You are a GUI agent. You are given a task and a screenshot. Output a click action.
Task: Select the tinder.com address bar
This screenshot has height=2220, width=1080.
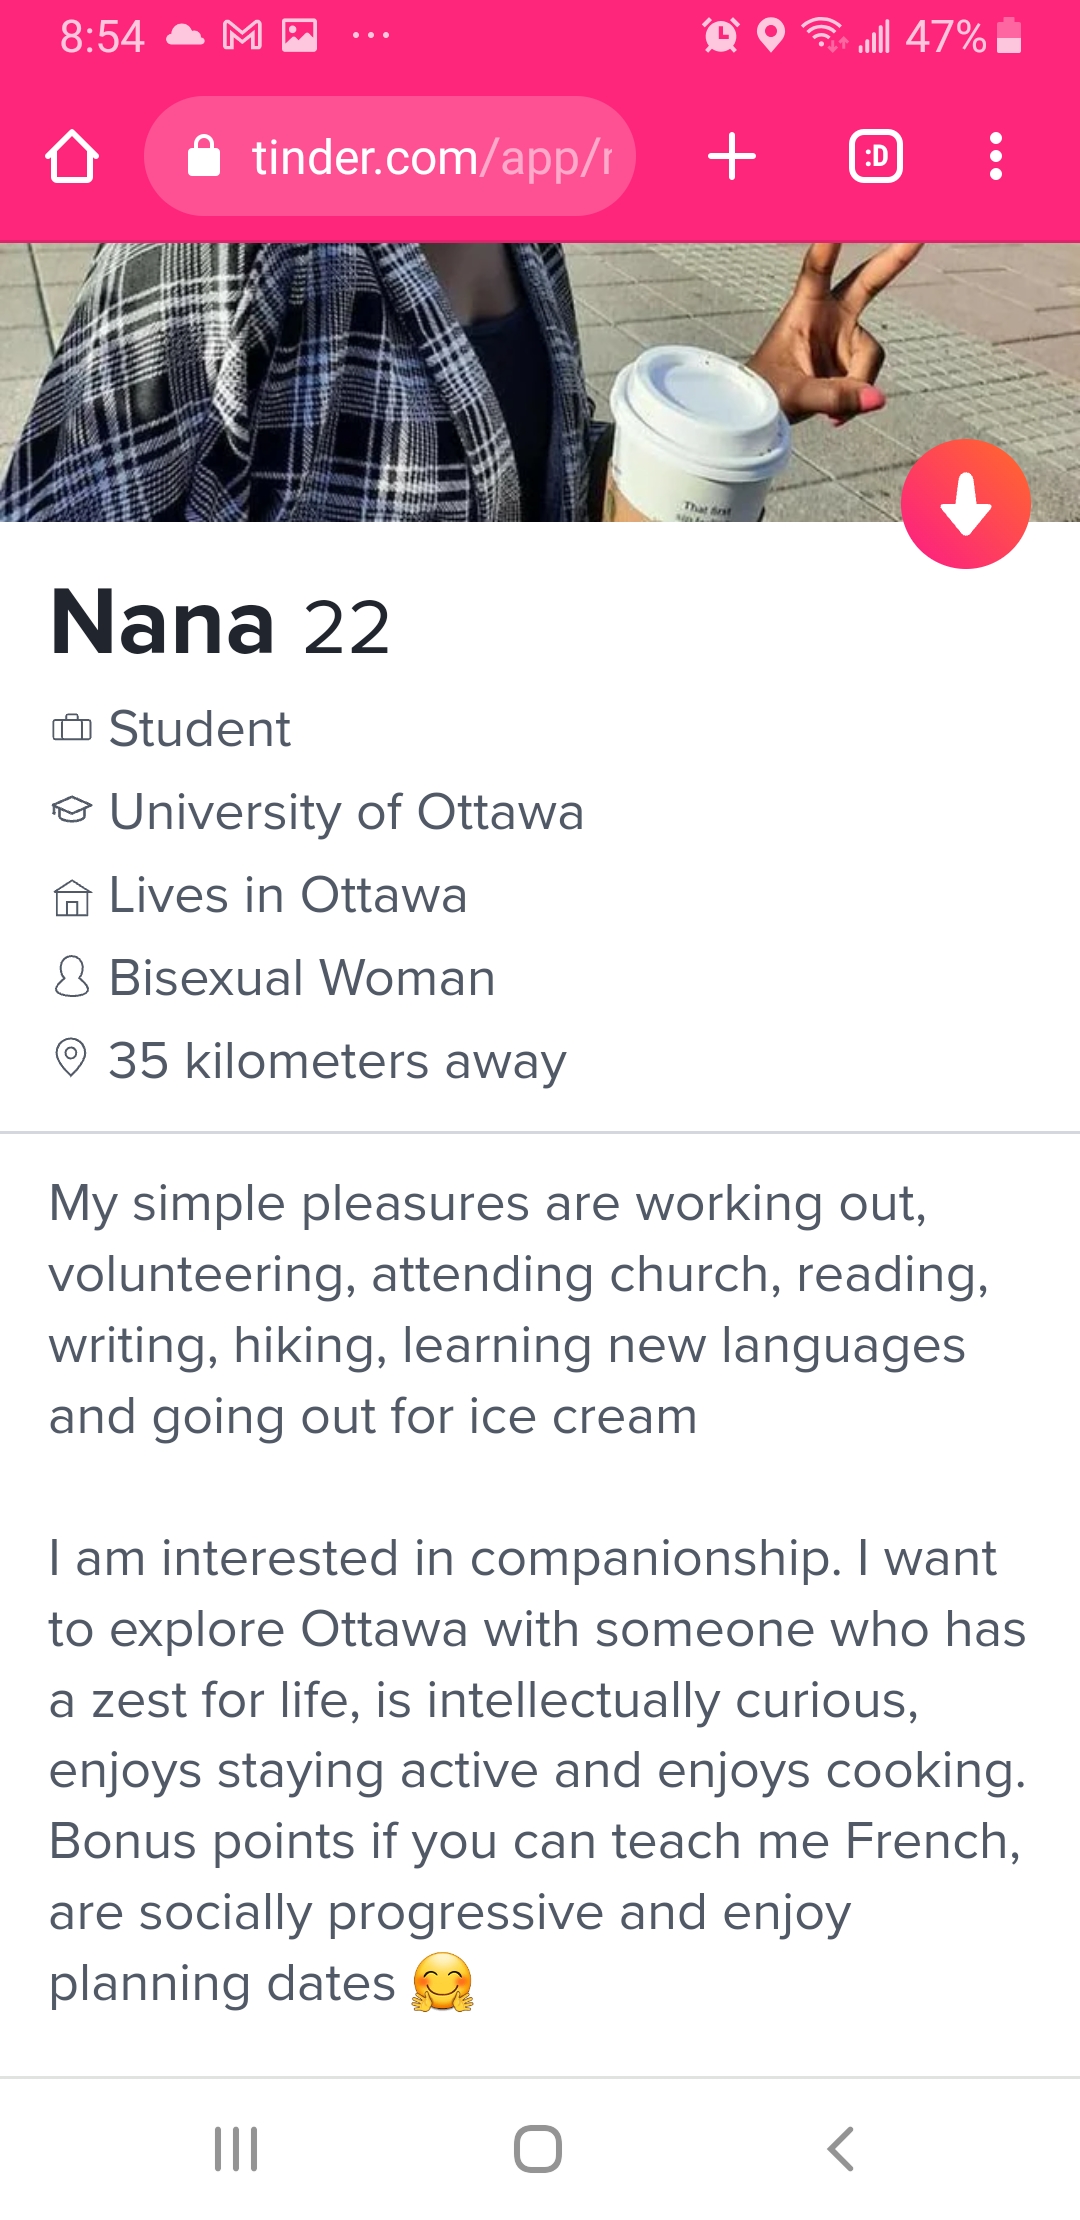[x=390, y=157]
